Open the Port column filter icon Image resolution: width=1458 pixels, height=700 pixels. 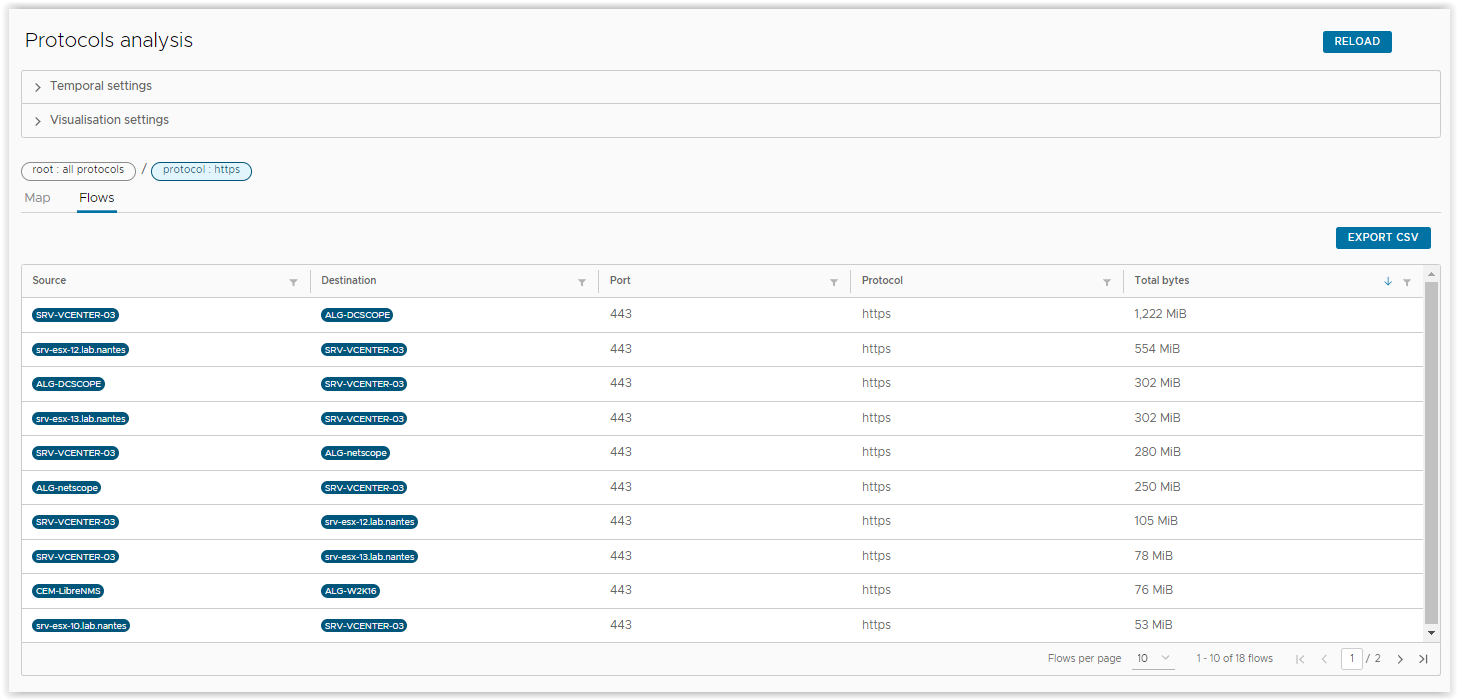(x=834, y=283)
